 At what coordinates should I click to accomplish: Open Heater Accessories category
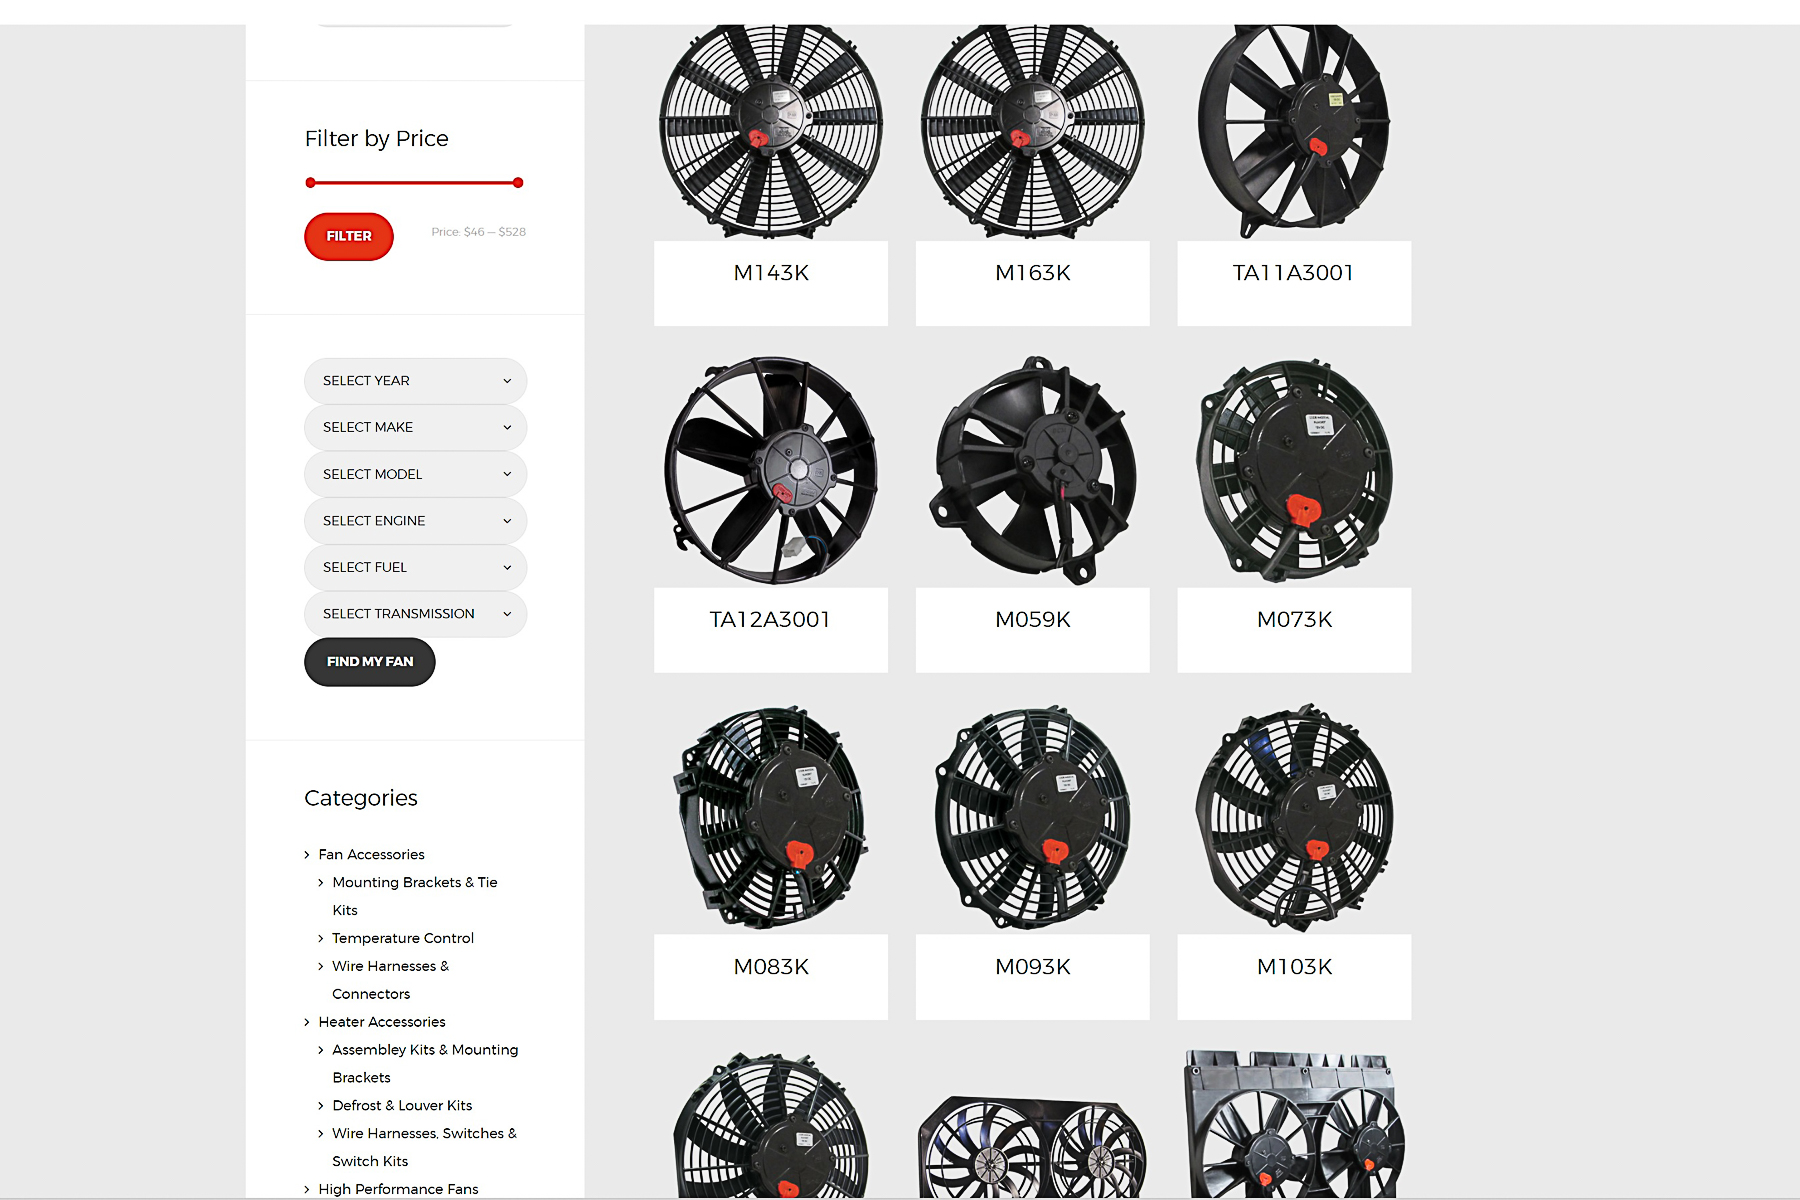[x=382, y=1022]
